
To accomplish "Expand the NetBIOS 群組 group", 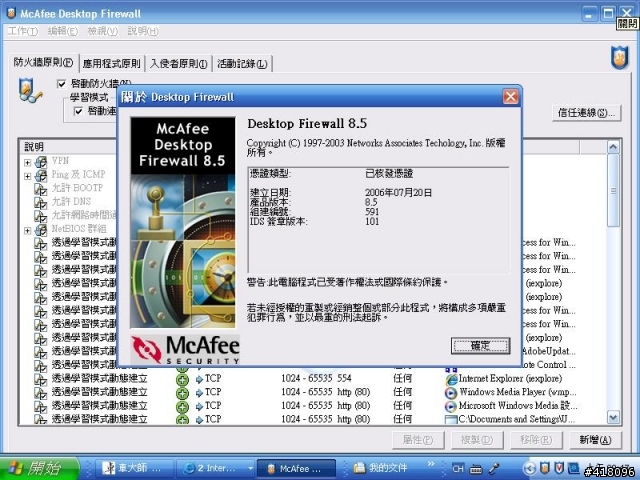I will (x=27, y=231).
